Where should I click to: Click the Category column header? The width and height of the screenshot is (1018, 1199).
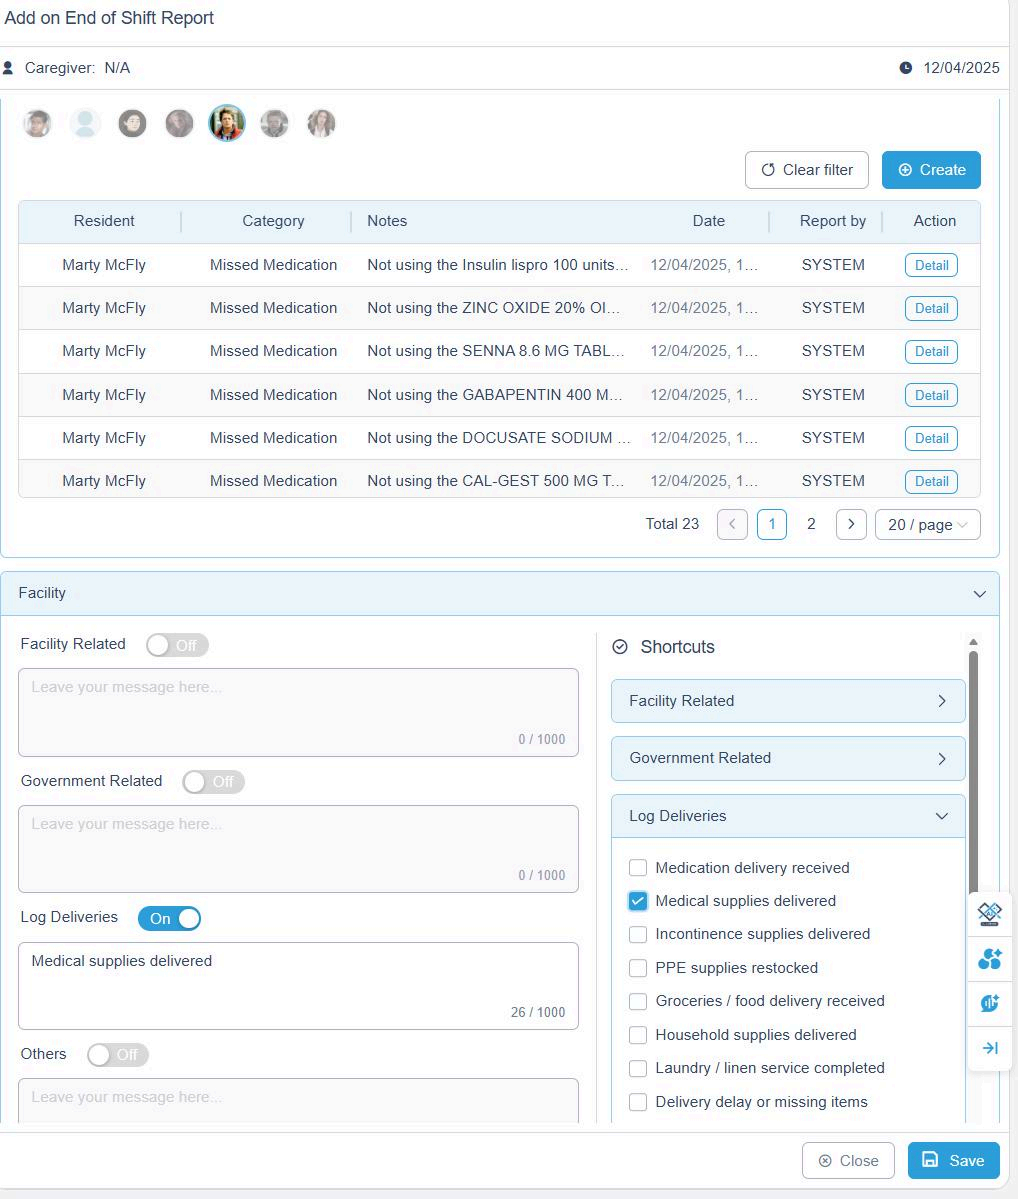pyautogui.click(x=273, y=221)
